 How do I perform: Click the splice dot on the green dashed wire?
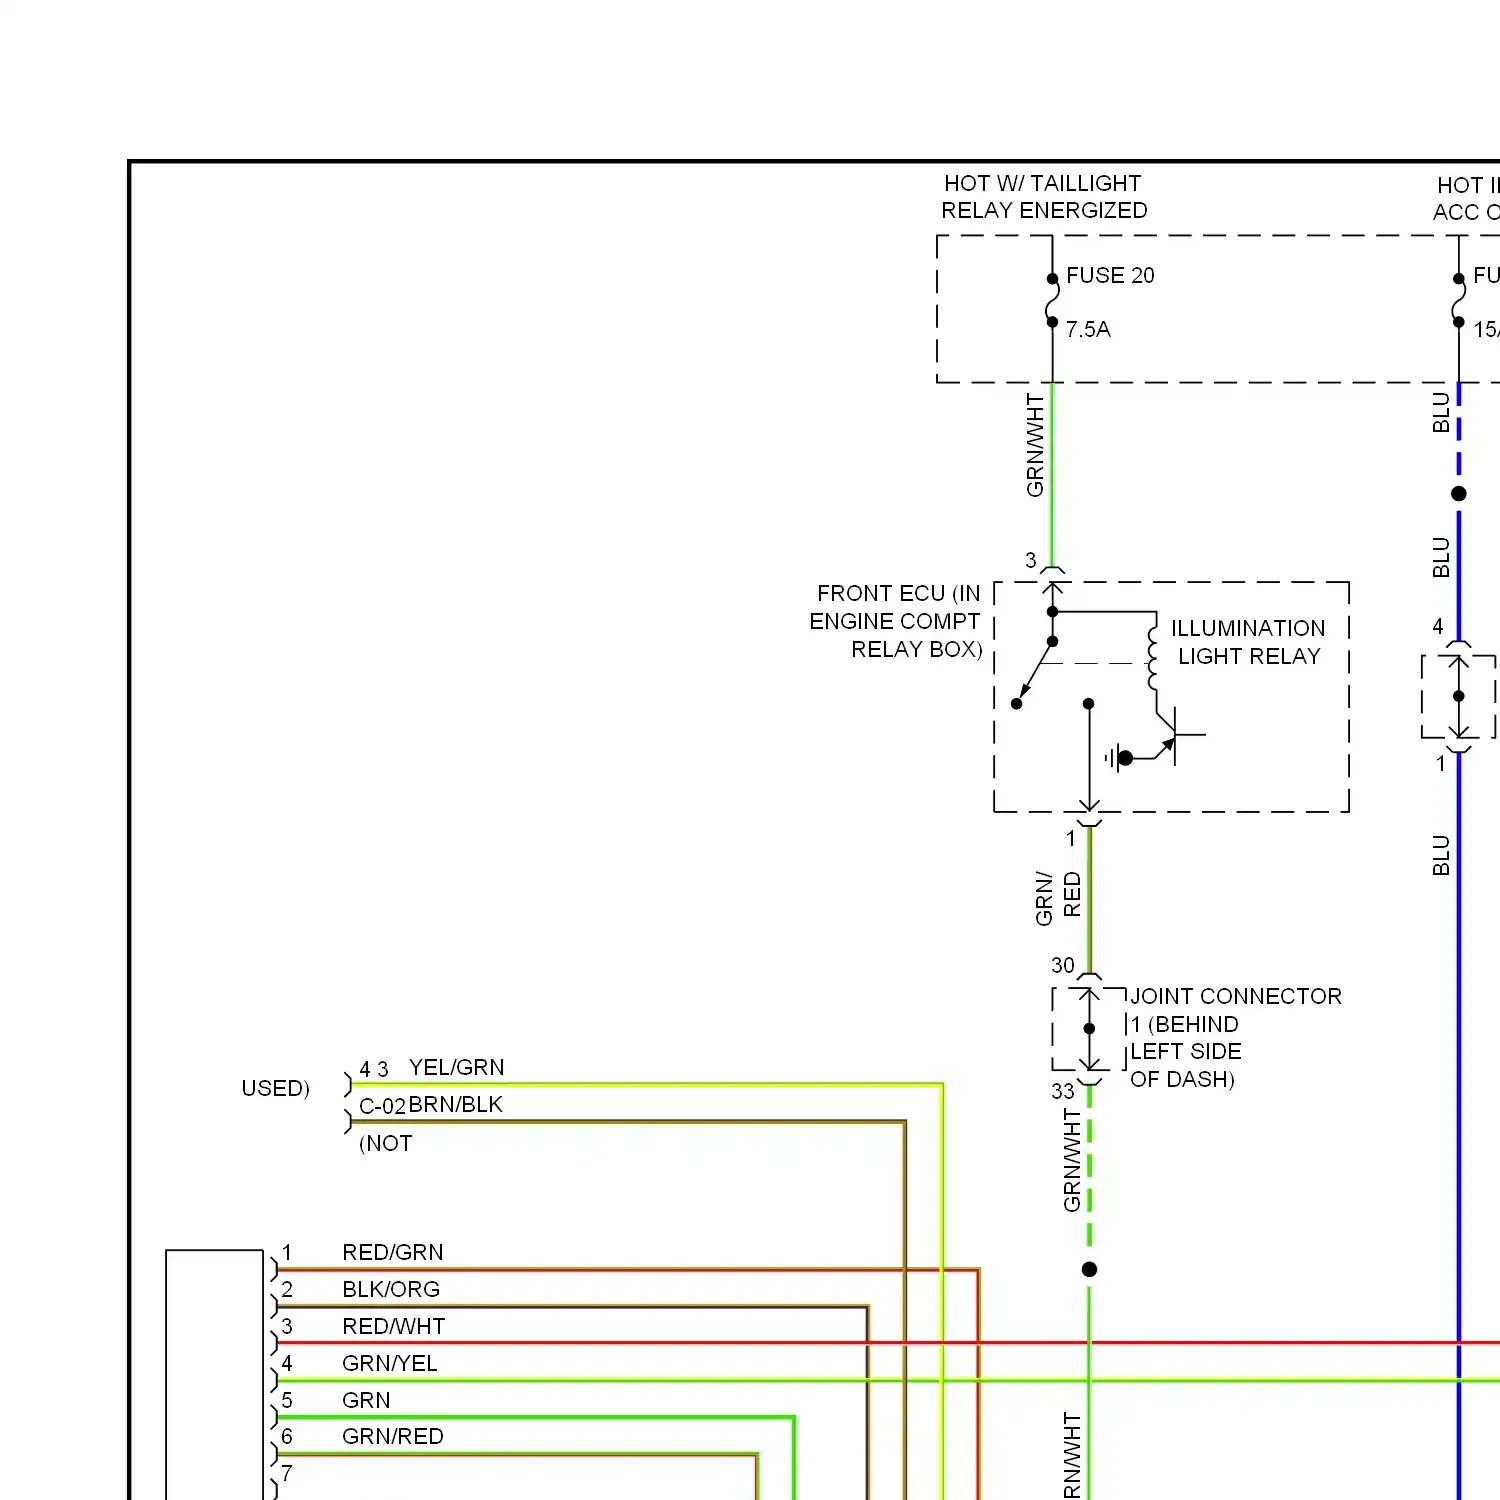[x=1089, y=1269]
